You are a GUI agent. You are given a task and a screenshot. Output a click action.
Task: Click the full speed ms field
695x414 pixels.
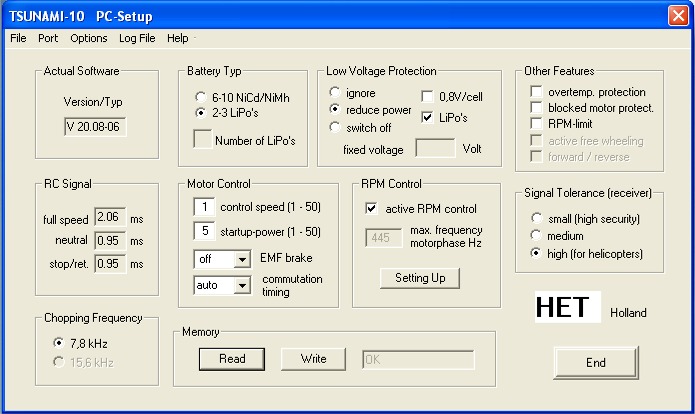(x=110, y=217)
